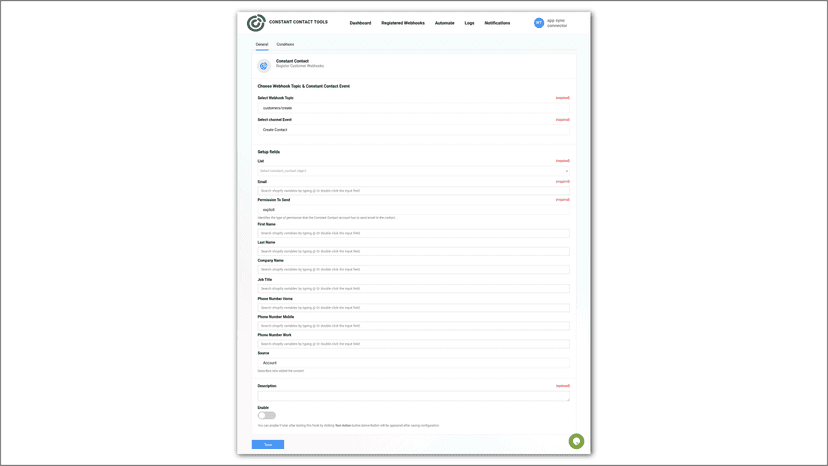Click the Constant Contact Tools brand title

(x=298, y=22)
